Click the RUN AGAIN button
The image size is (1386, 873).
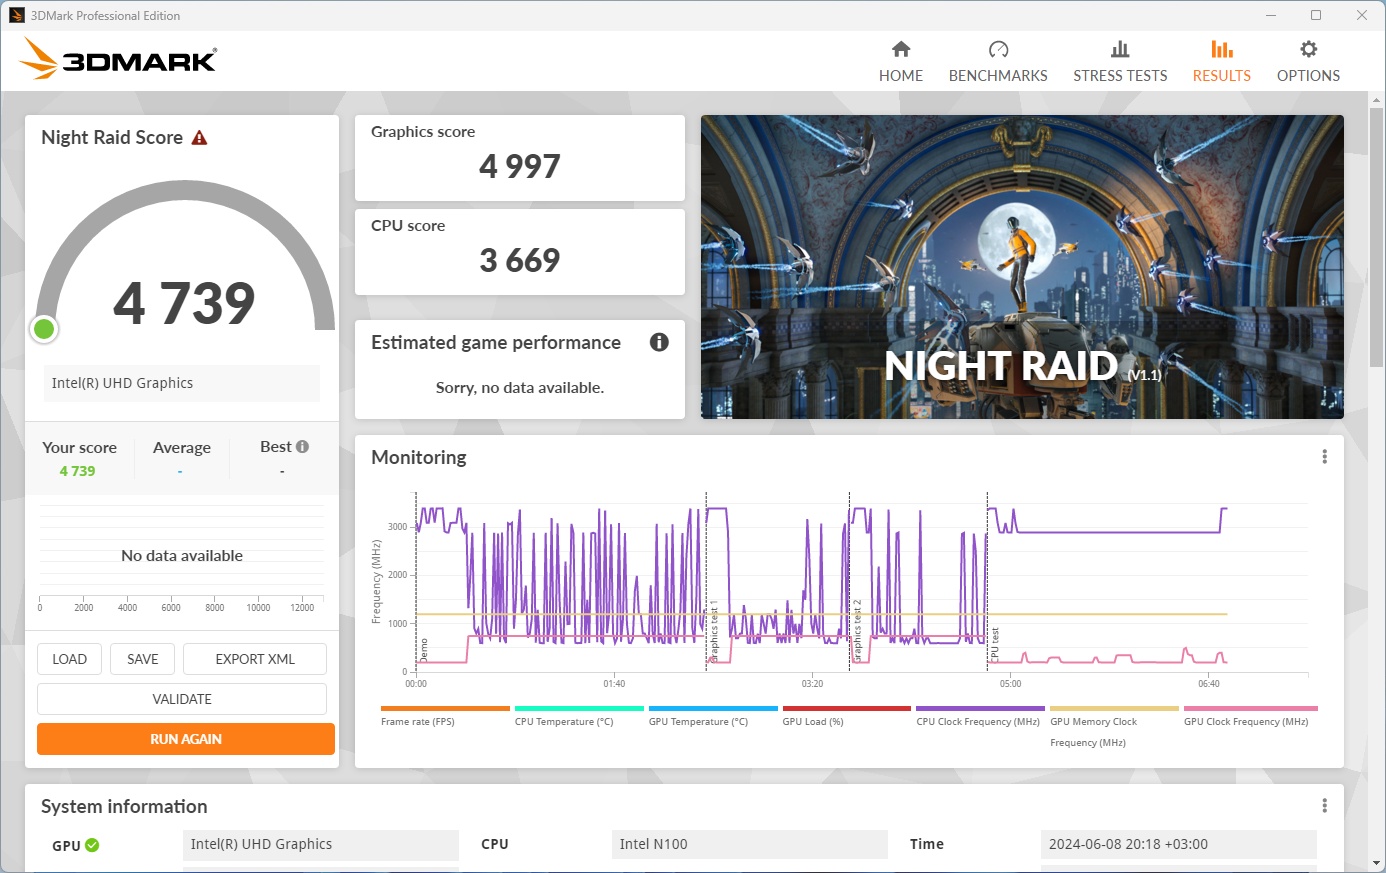(186, 739)
